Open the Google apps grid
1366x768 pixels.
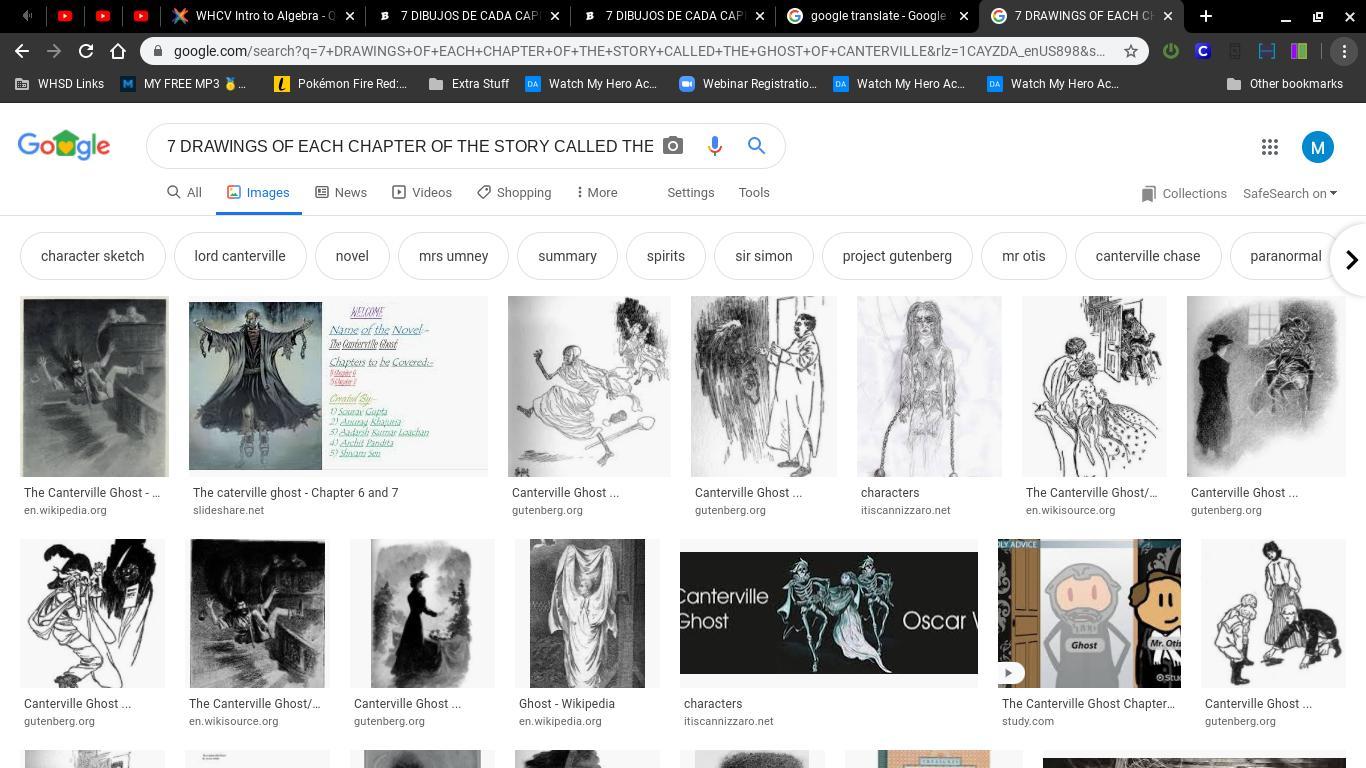pos(1270,147)
